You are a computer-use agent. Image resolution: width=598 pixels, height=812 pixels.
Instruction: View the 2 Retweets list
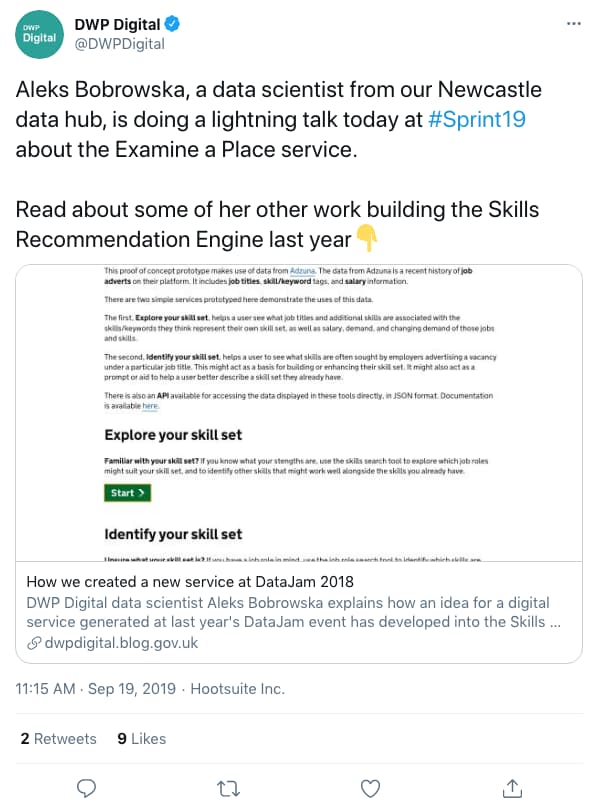point(59,738)
